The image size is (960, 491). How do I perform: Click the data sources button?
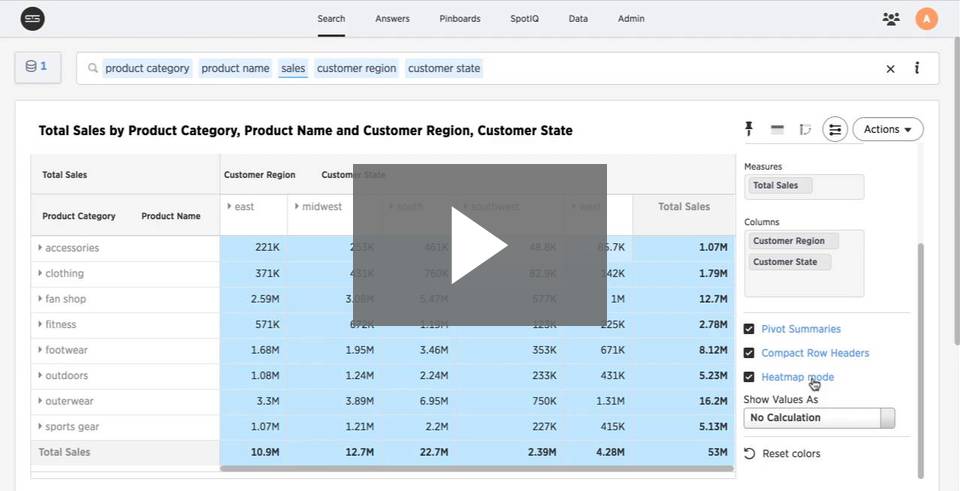click(x=37, y=67)
